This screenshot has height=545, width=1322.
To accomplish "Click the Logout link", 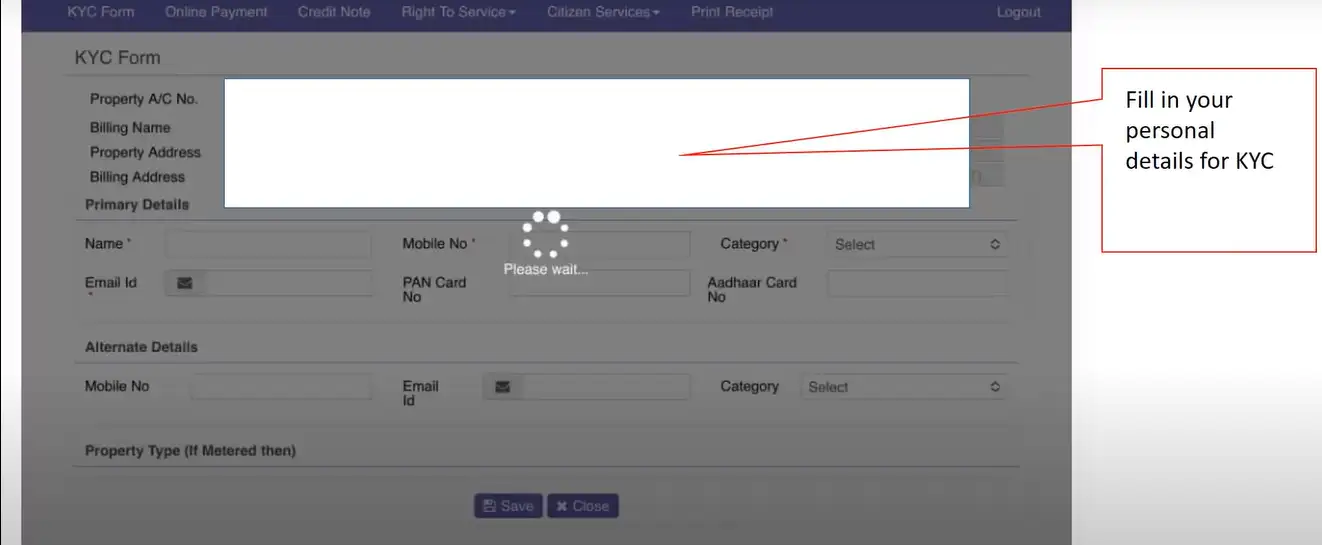I will pyautogui.click(x=1018, y=12).
